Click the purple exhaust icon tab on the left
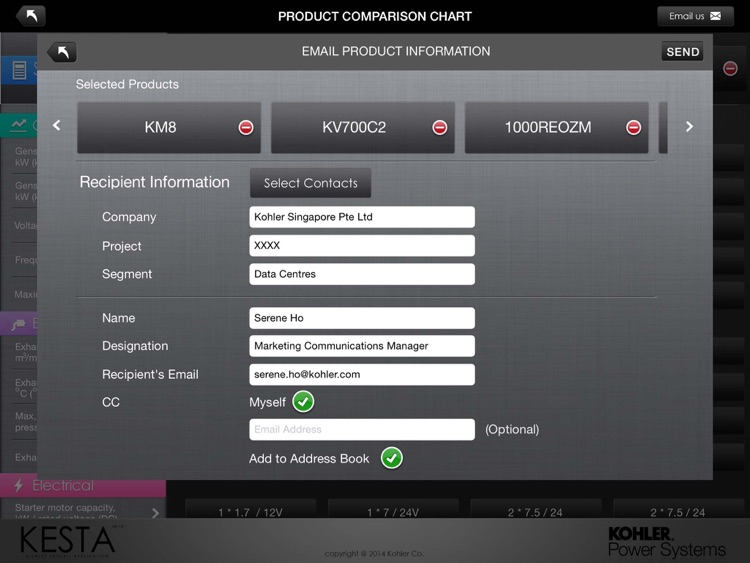This screenshot has height=563, width=750. 19,325
